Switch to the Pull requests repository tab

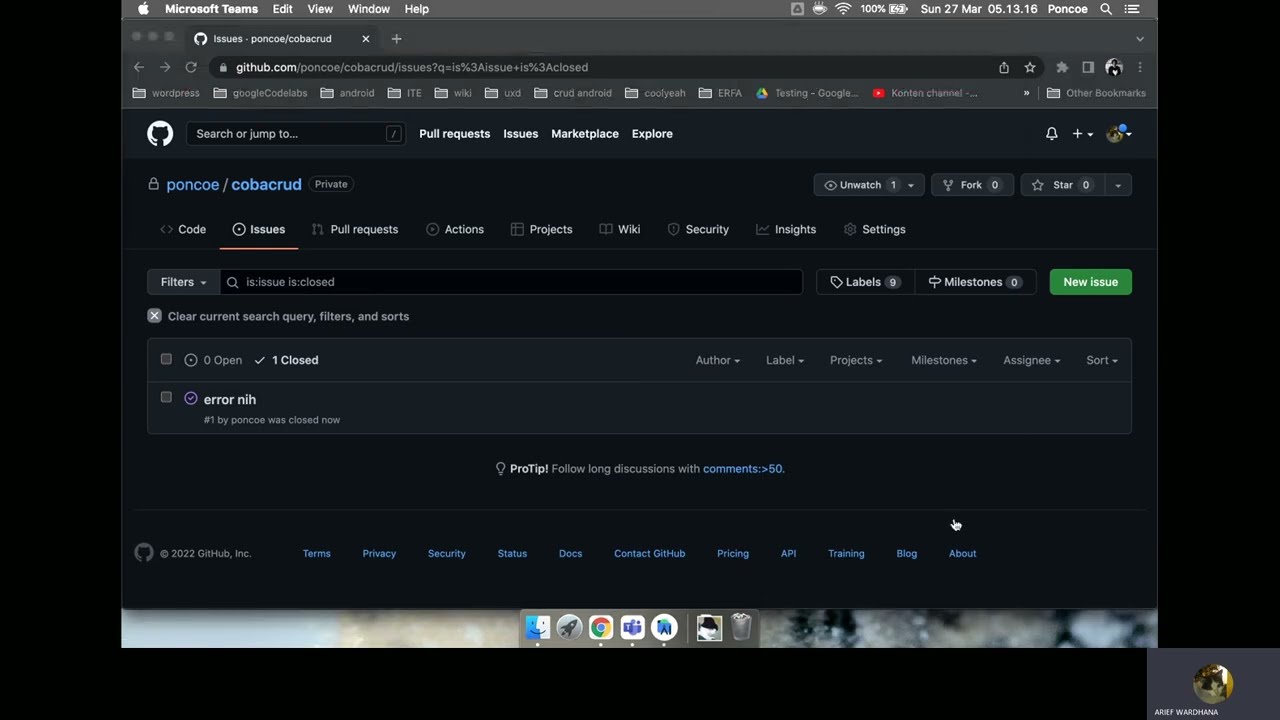pos(355,229)
